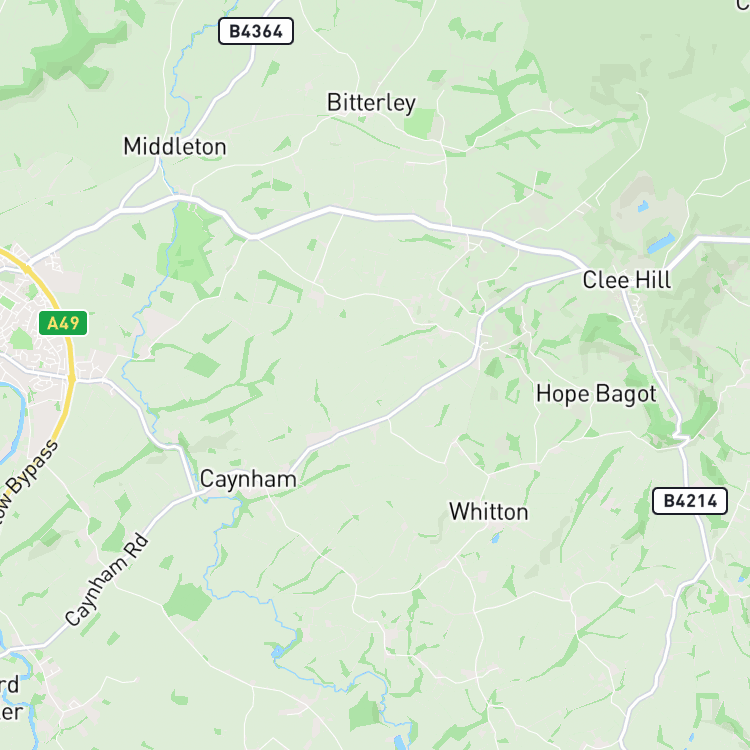Screen dimensions: 750x750
Task: Click the blue pond south of Whitton
Action: (x=495, y=538)
